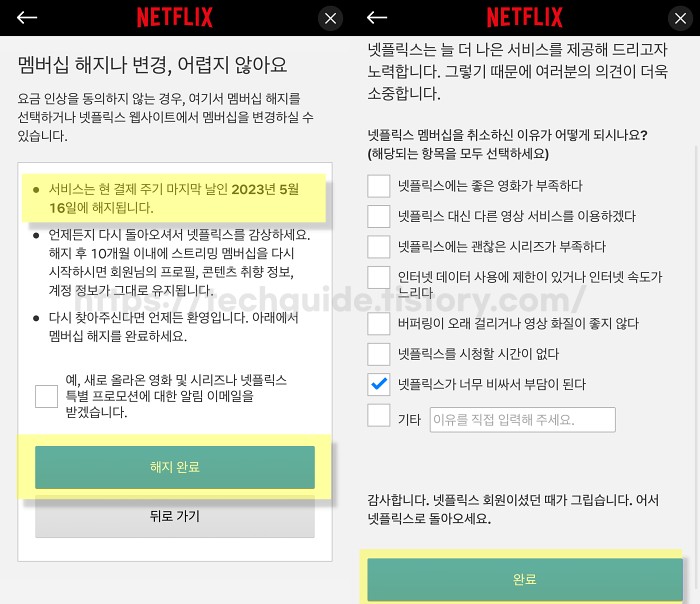Viewport: 700px width, 604px height.
Task: Tap the back arrow on the left cancellation screen
Action: pyautogui.click(x=27, y=17)
